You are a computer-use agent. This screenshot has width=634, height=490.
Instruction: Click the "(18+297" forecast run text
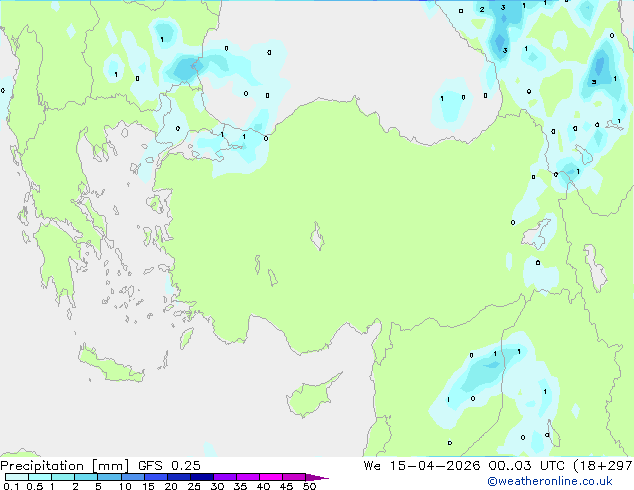coord(603,465)
